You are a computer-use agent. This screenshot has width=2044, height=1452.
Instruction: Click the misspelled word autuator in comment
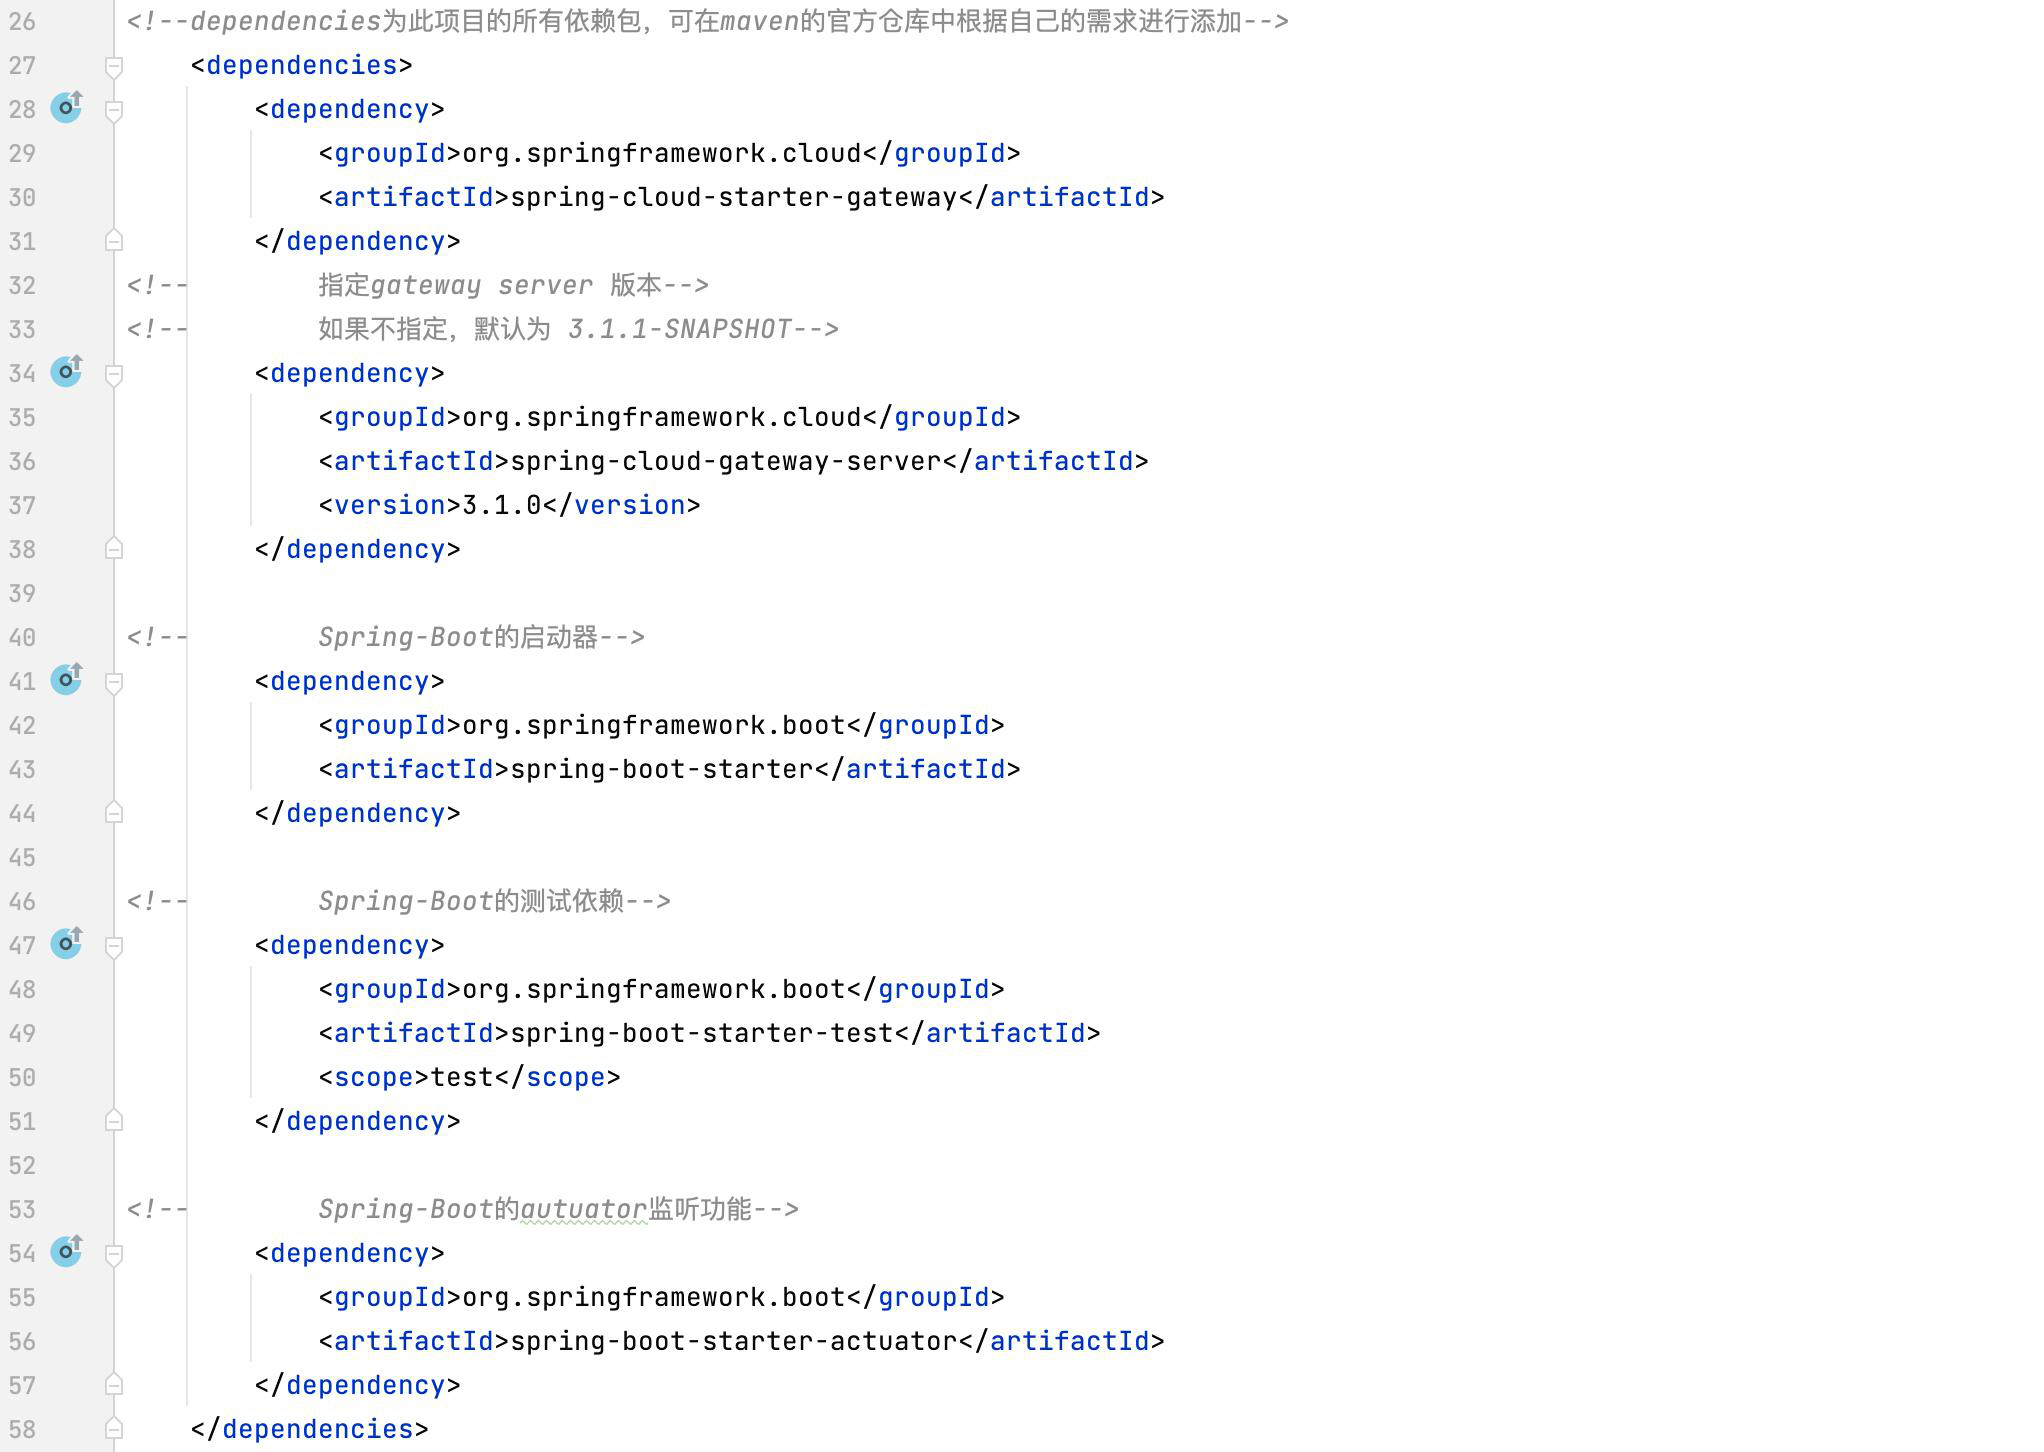click(x=583, y=1209)
